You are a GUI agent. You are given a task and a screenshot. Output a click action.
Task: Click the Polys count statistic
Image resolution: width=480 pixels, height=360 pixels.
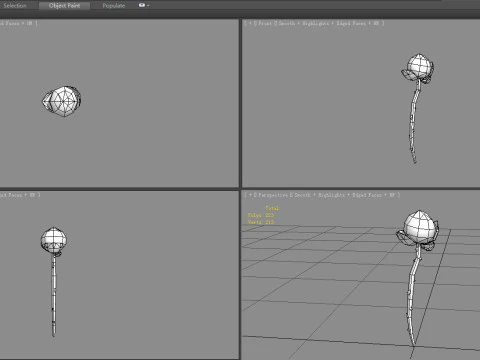(261, 215)
